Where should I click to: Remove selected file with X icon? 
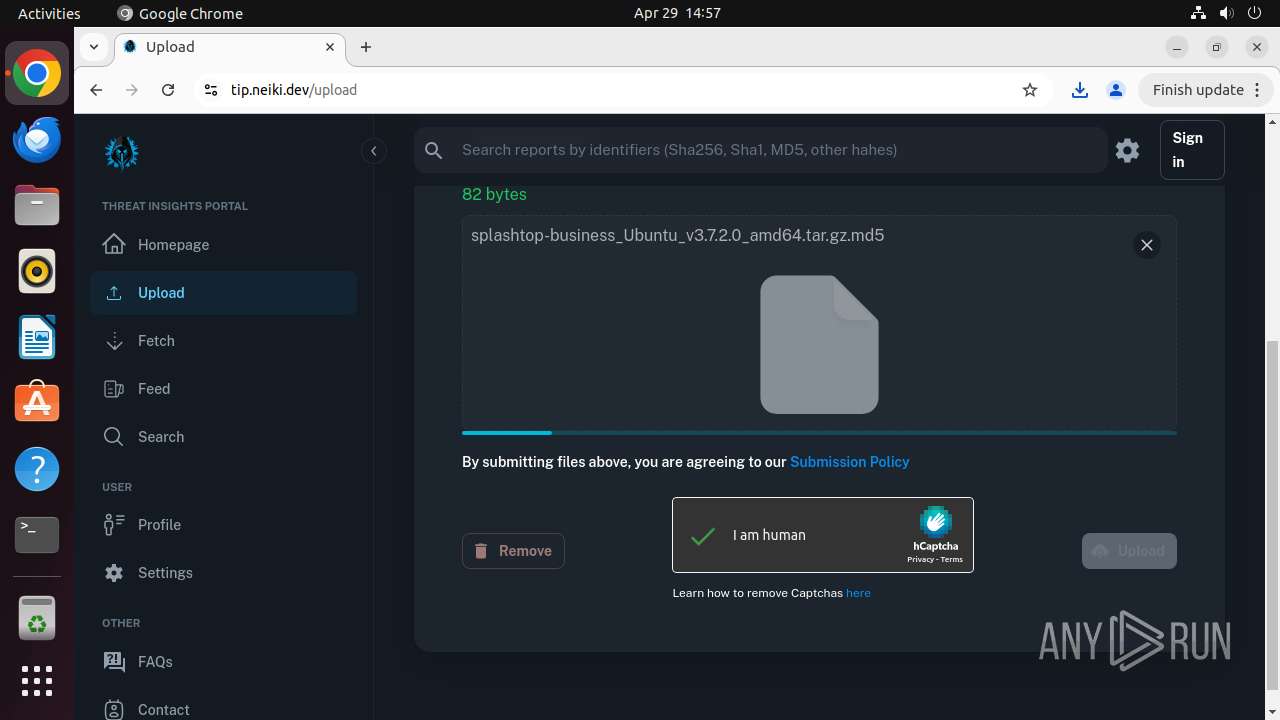click(x=1147, y=245)
